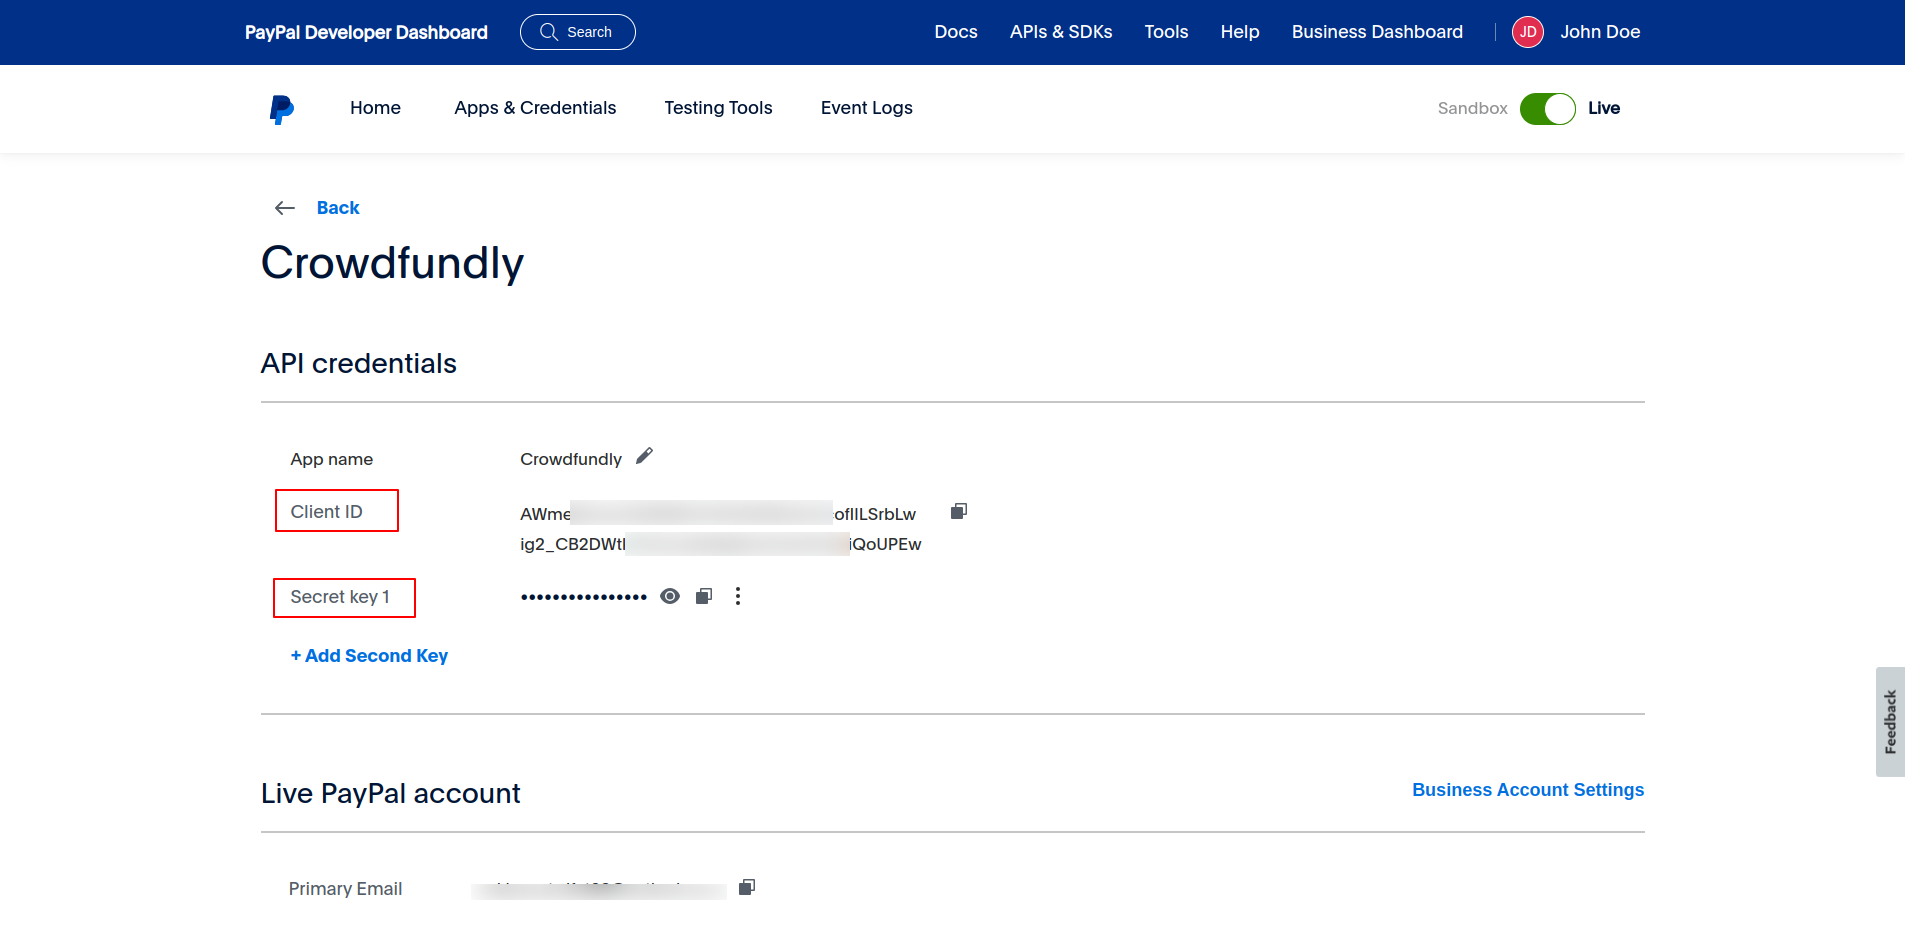Image resolution: width=1905 pixels, height=944 pixels.
Task: Open Business Account Settings link
Action: pyautogui.click(x=1528, y=790)
